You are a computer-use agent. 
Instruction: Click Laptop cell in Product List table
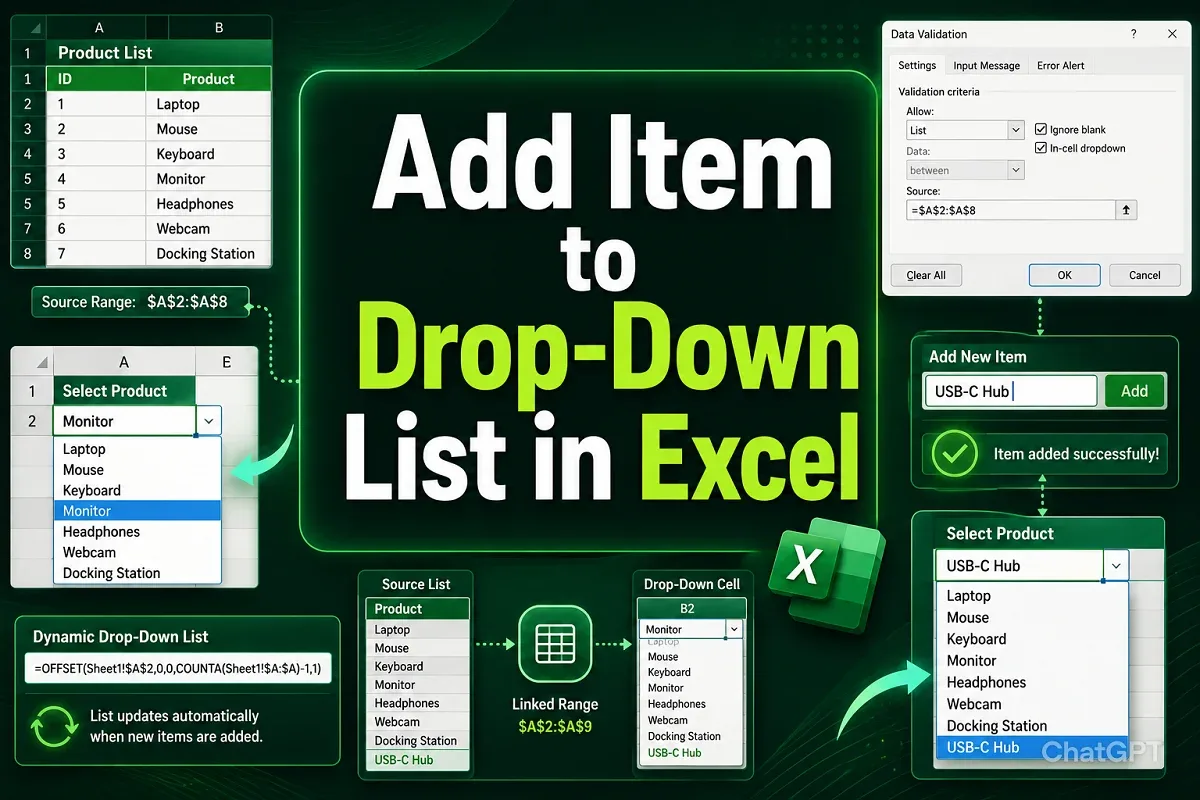coord(208,104)
